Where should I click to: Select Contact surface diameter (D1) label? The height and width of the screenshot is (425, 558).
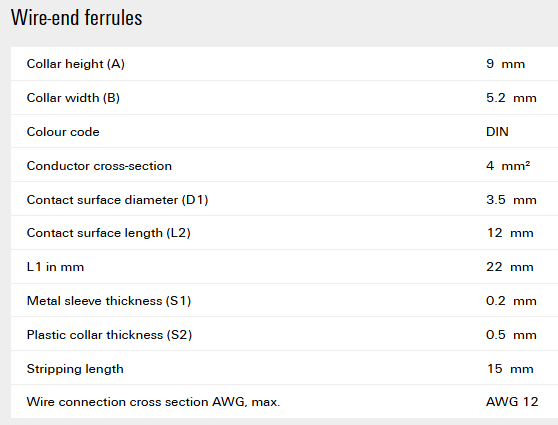point(117,200)
